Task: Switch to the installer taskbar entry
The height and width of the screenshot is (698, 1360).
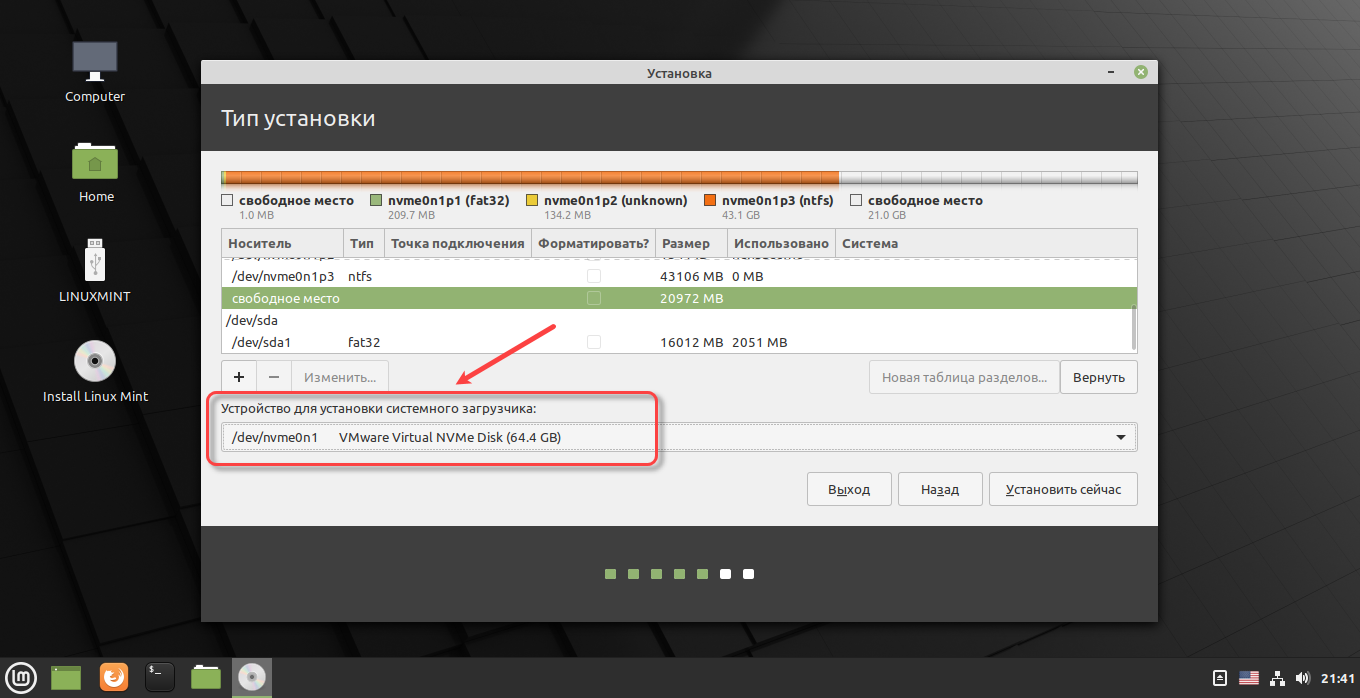Action: coord(251,677)
